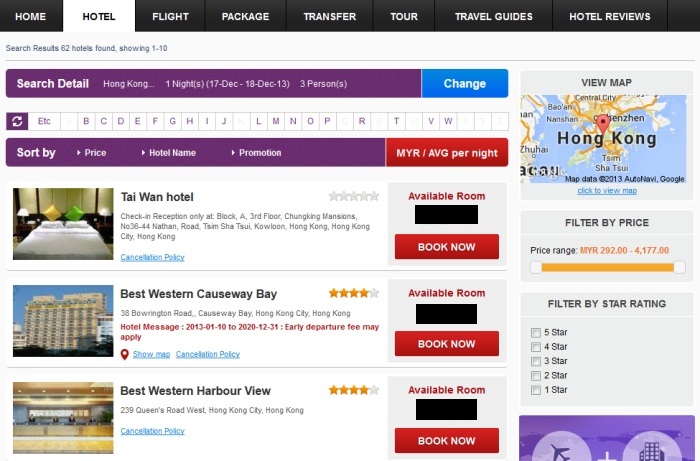Filter hotels by letter C
Viewport: 700px width, 461px height.
pos(104,121)
